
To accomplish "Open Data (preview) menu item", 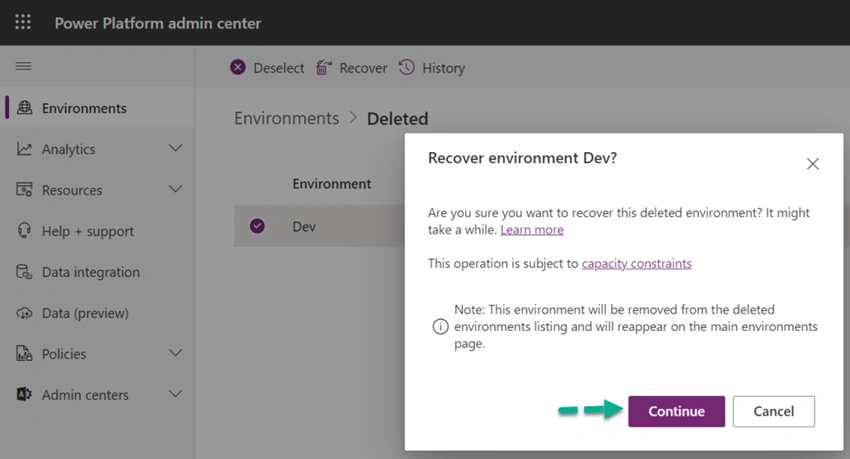I will 98,313.
